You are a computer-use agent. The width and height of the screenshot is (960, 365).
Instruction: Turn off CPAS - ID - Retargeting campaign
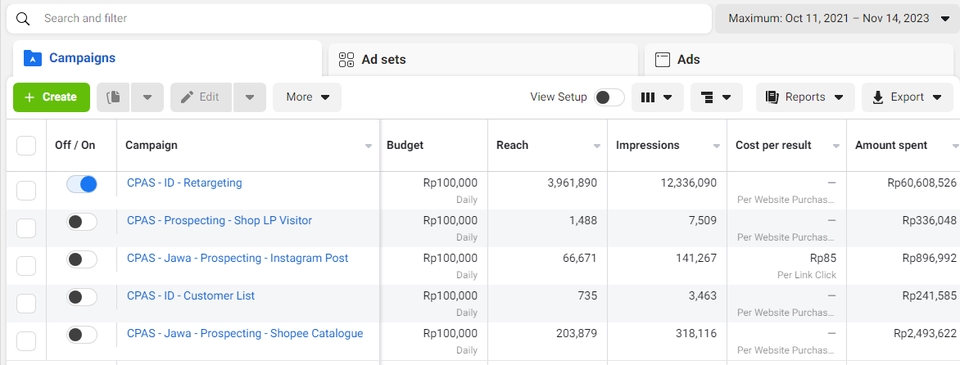[81, 184]
